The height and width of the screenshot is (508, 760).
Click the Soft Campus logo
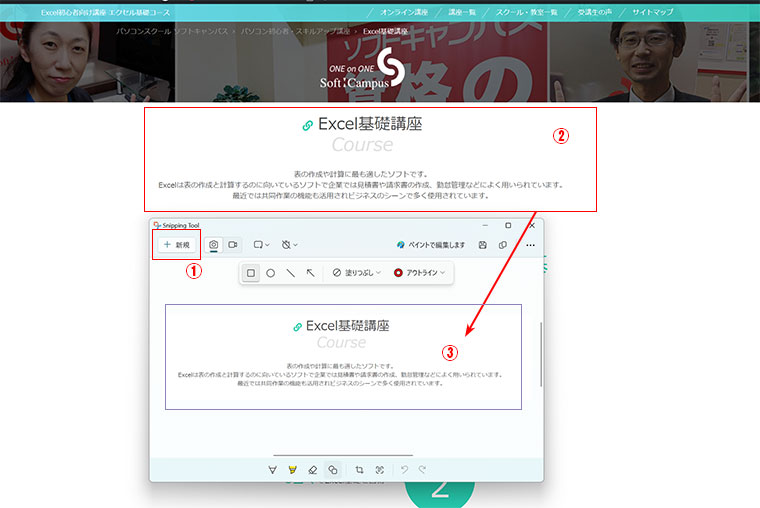[363, 68]
